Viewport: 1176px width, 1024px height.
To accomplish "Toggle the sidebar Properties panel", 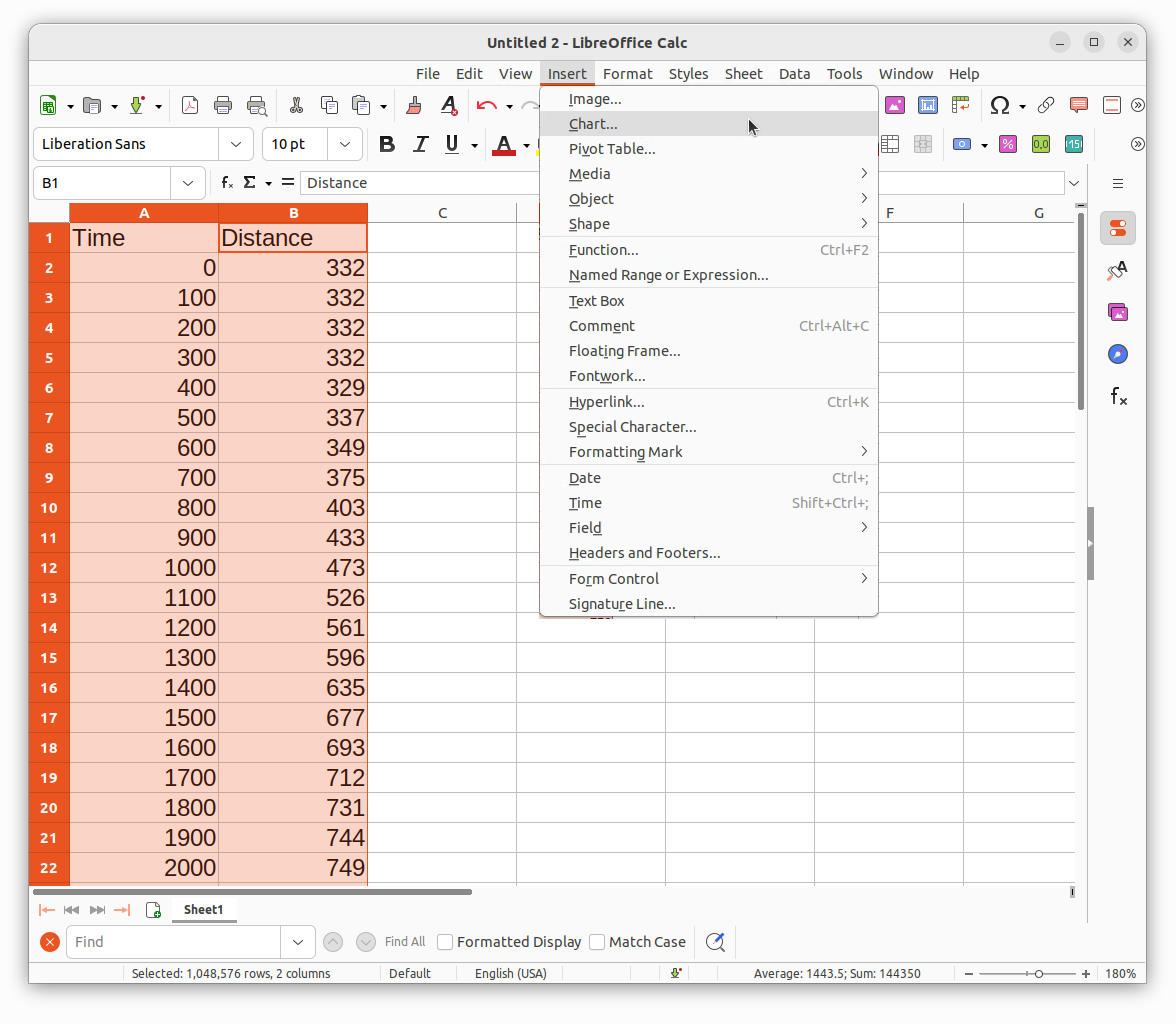I will [1118, 228].
